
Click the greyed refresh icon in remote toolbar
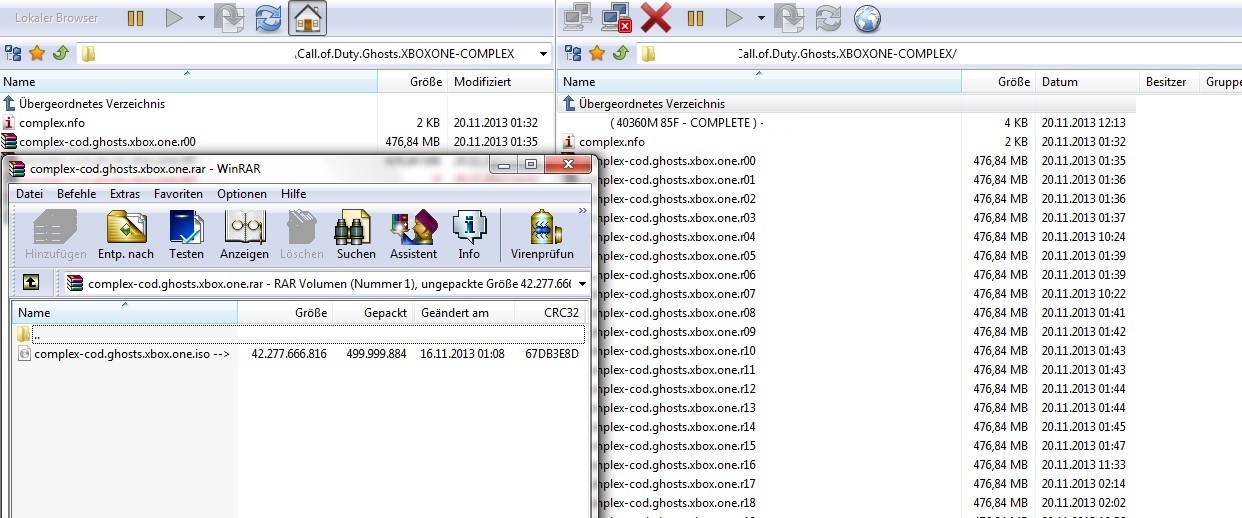point(828,18)
